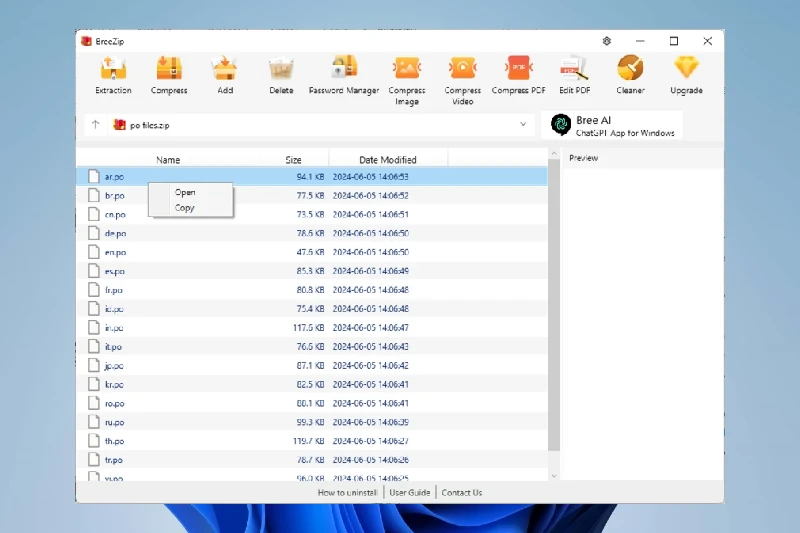Click the ro.po file icon
The height and width of the screenshot is (533, 800).
[93, 403]
